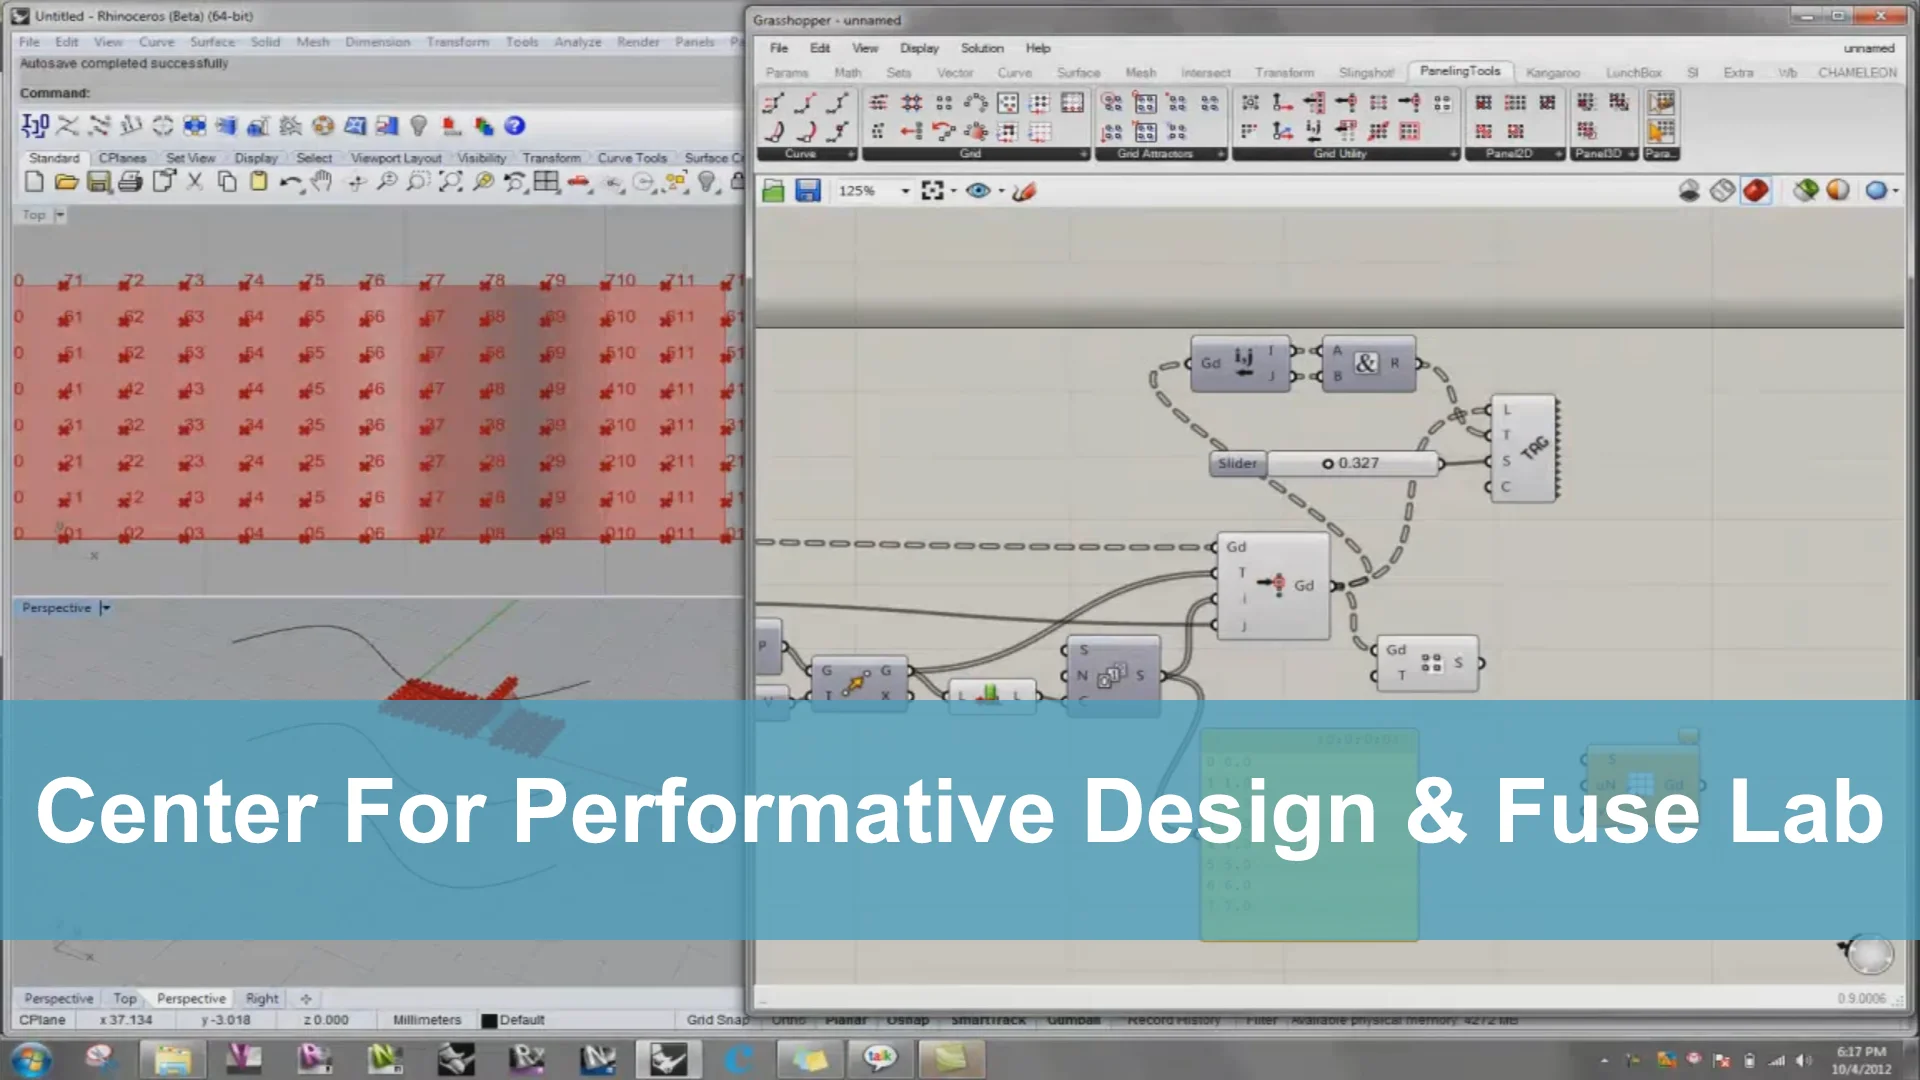Save the Grasshopper definition using the disk icon
Viewport: 1920px width, 1080px height.
tap(808, 190)
